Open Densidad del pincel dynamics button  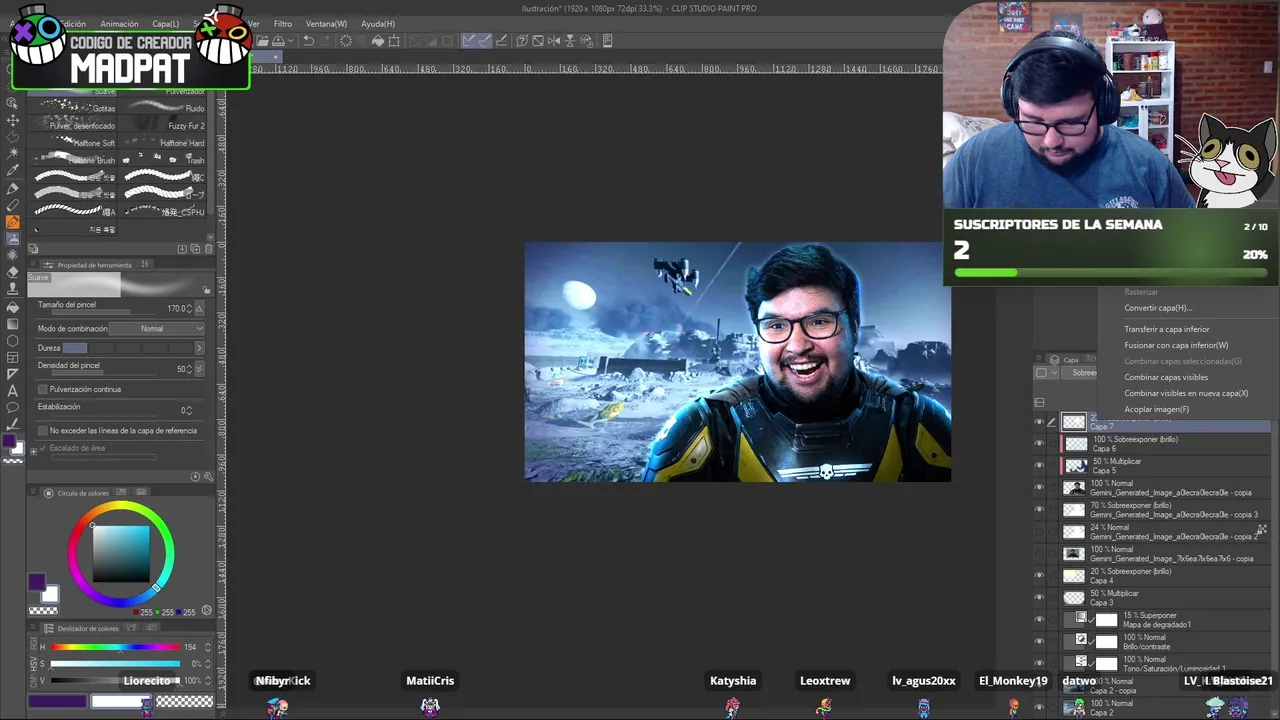(199, 369)
